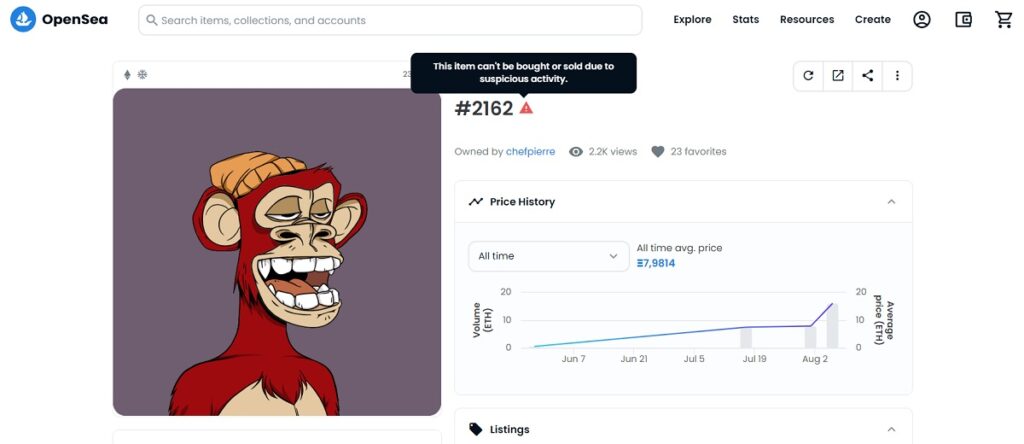Click the Create link

872,20
